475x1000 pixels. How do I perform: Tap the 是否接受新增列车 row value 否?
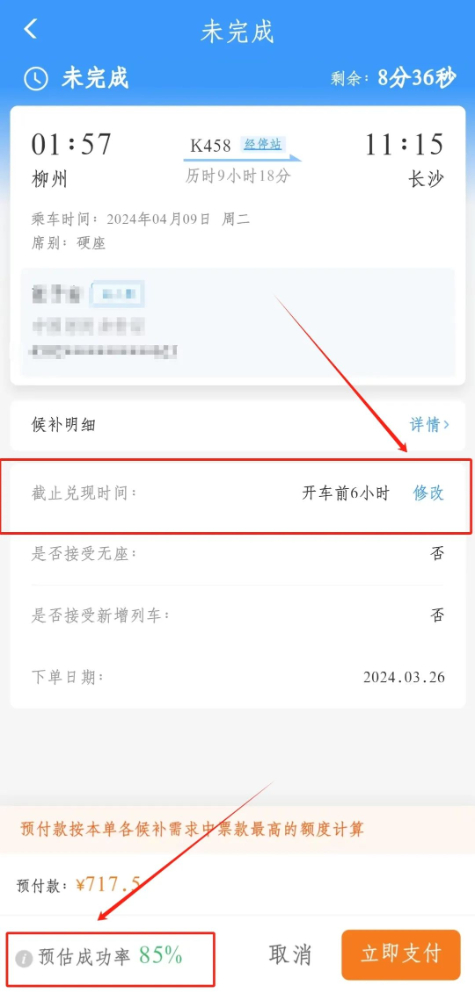click(437, 615)
